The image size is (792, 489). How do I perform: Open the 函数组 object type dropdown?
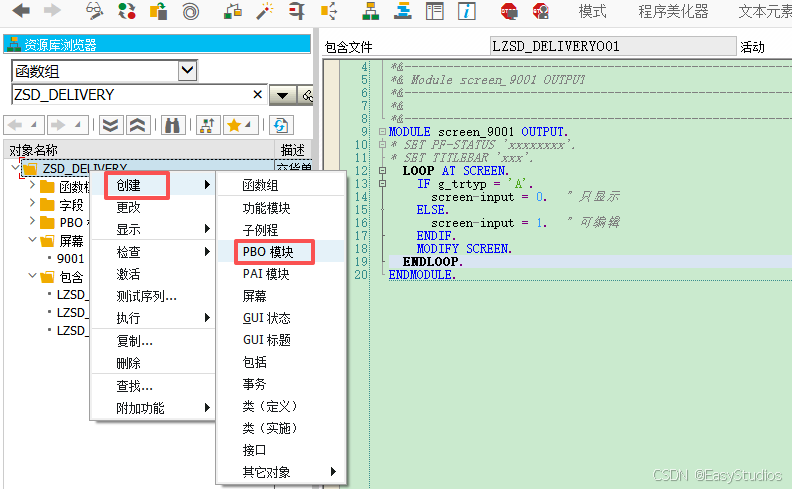tap(187, 70)
